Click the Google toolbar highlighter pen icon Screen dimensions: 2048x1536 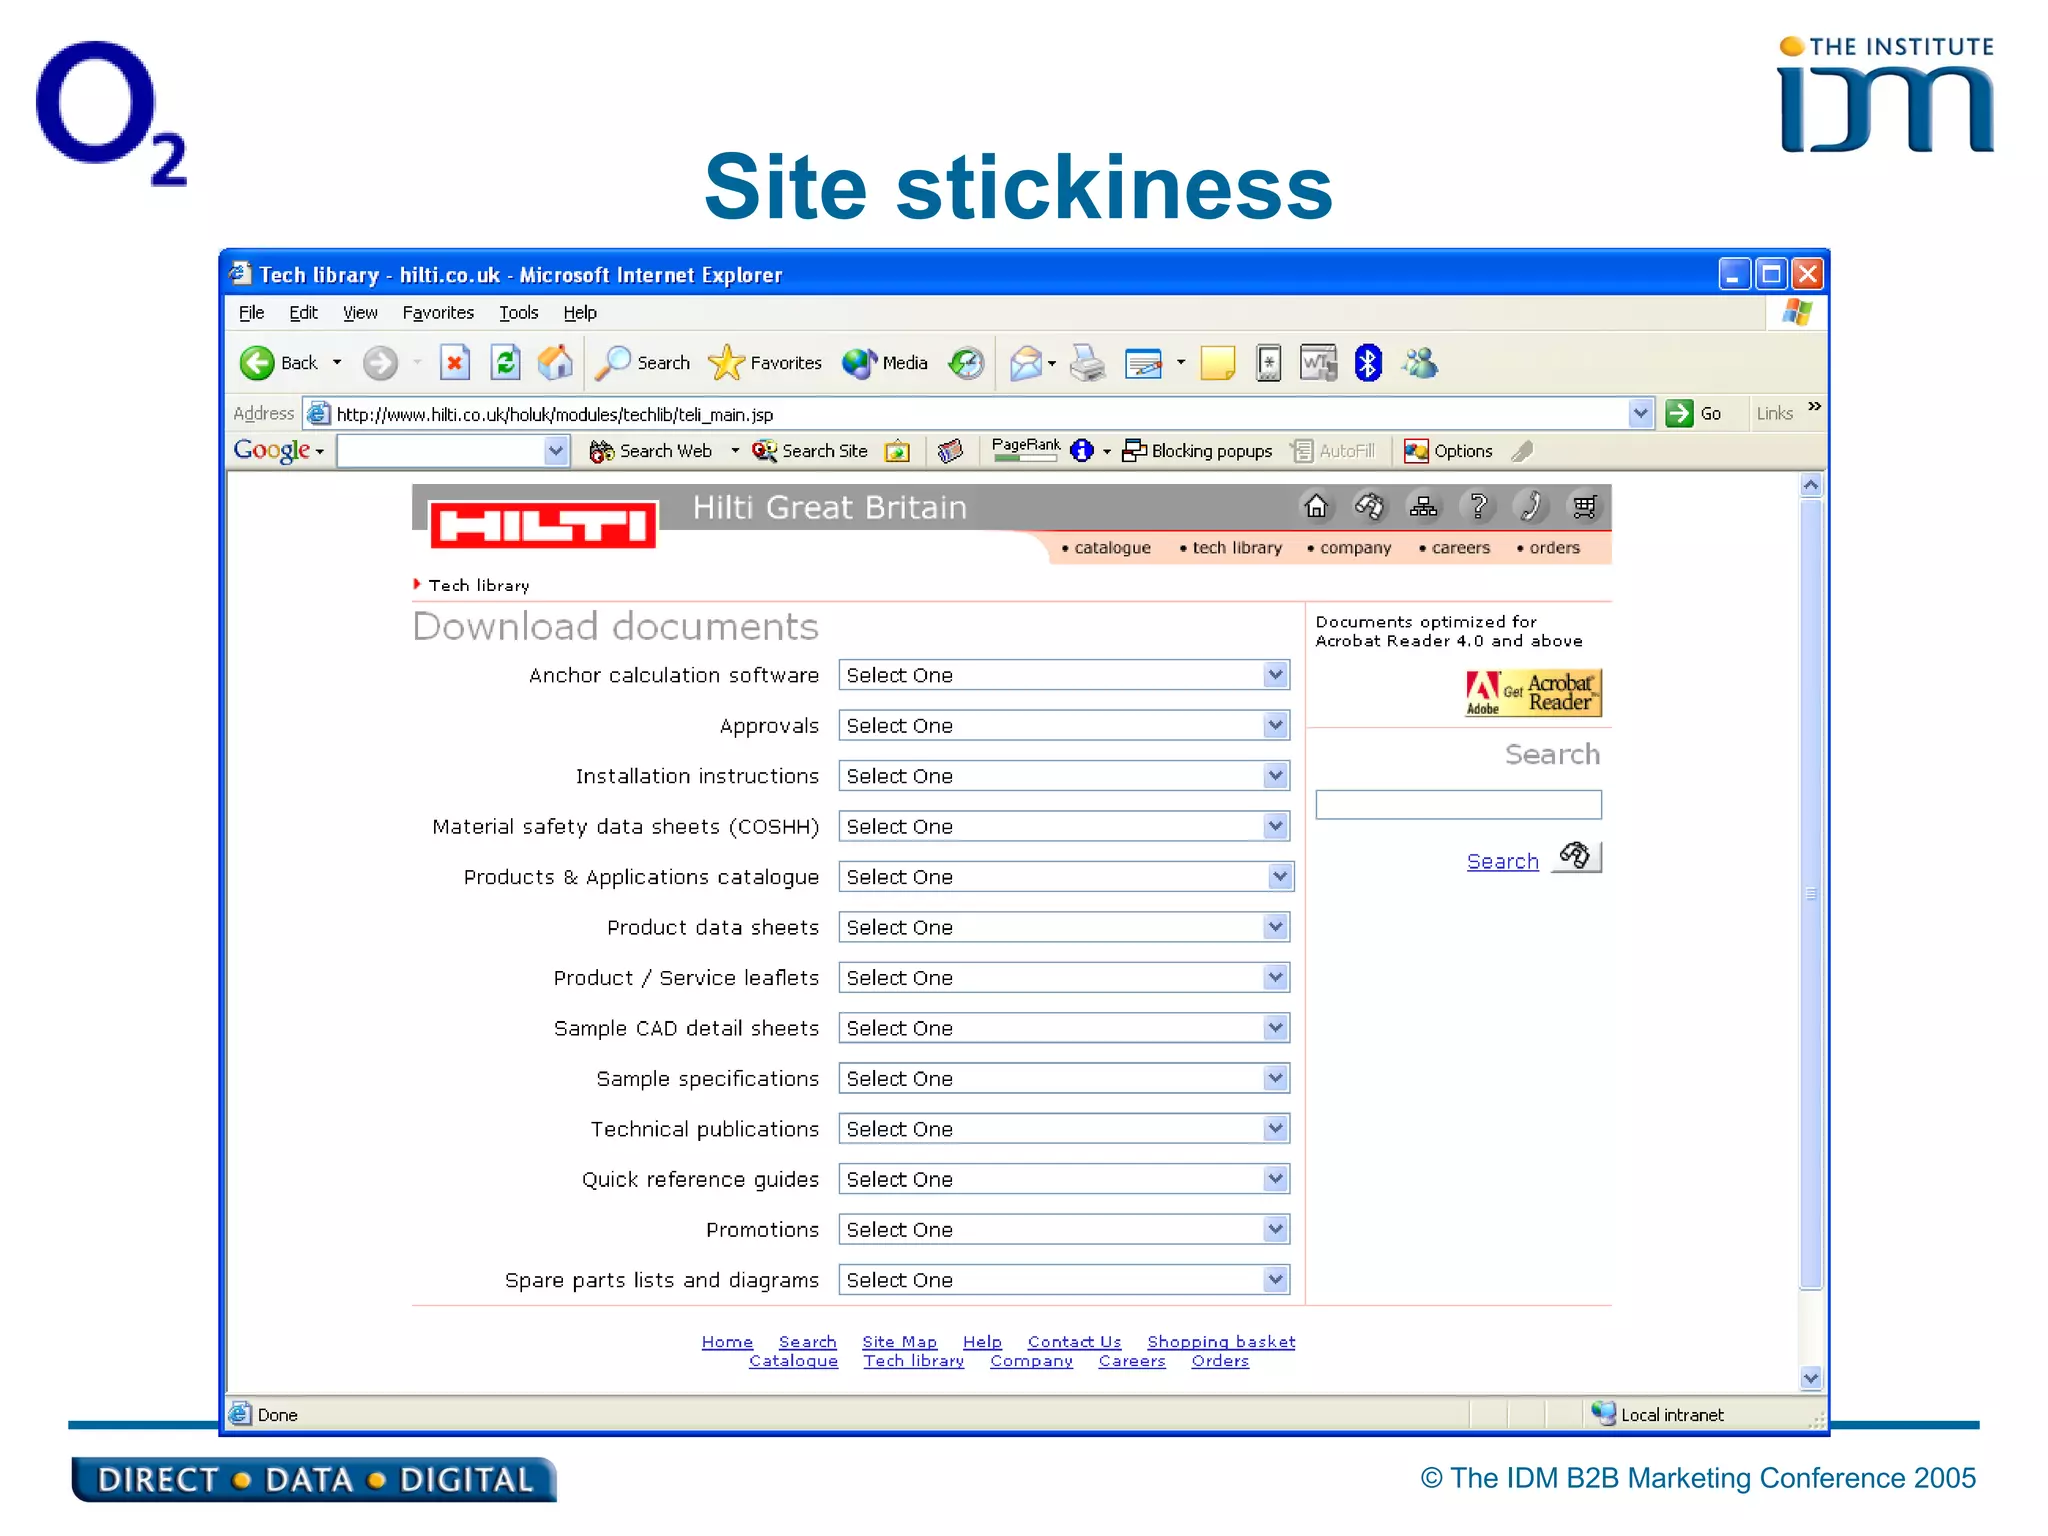(1523, 451)
